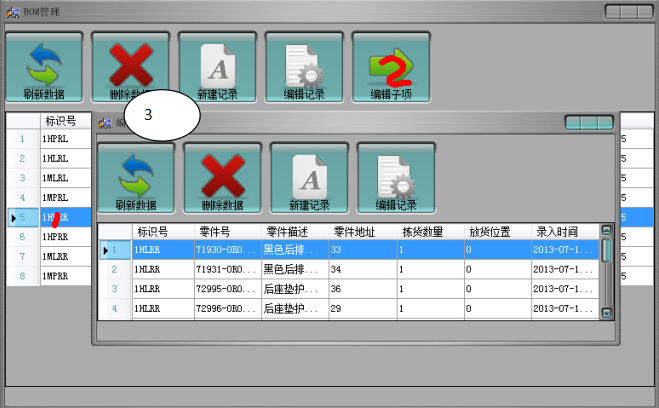Click the sub-table scrollbar up arrow
The height and width of the screenshot is (408, 659).
tap(606, 230)
